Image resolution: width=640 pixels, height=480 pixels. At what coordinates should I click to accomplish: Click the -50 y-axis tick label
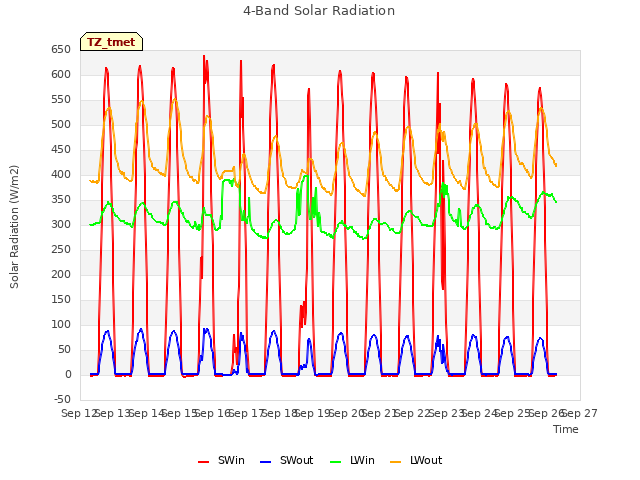click(62, 400)
